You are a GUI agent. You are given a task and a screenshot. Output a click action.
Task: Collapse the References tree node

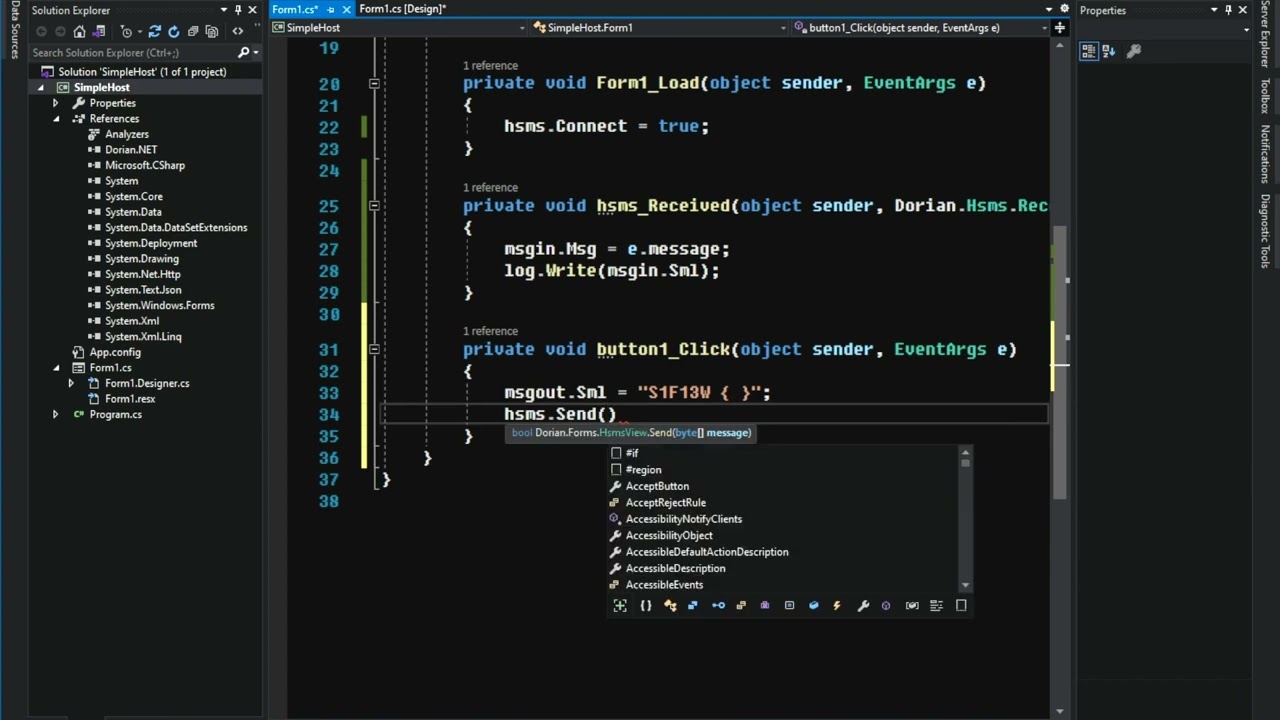(x=56, y=119)
